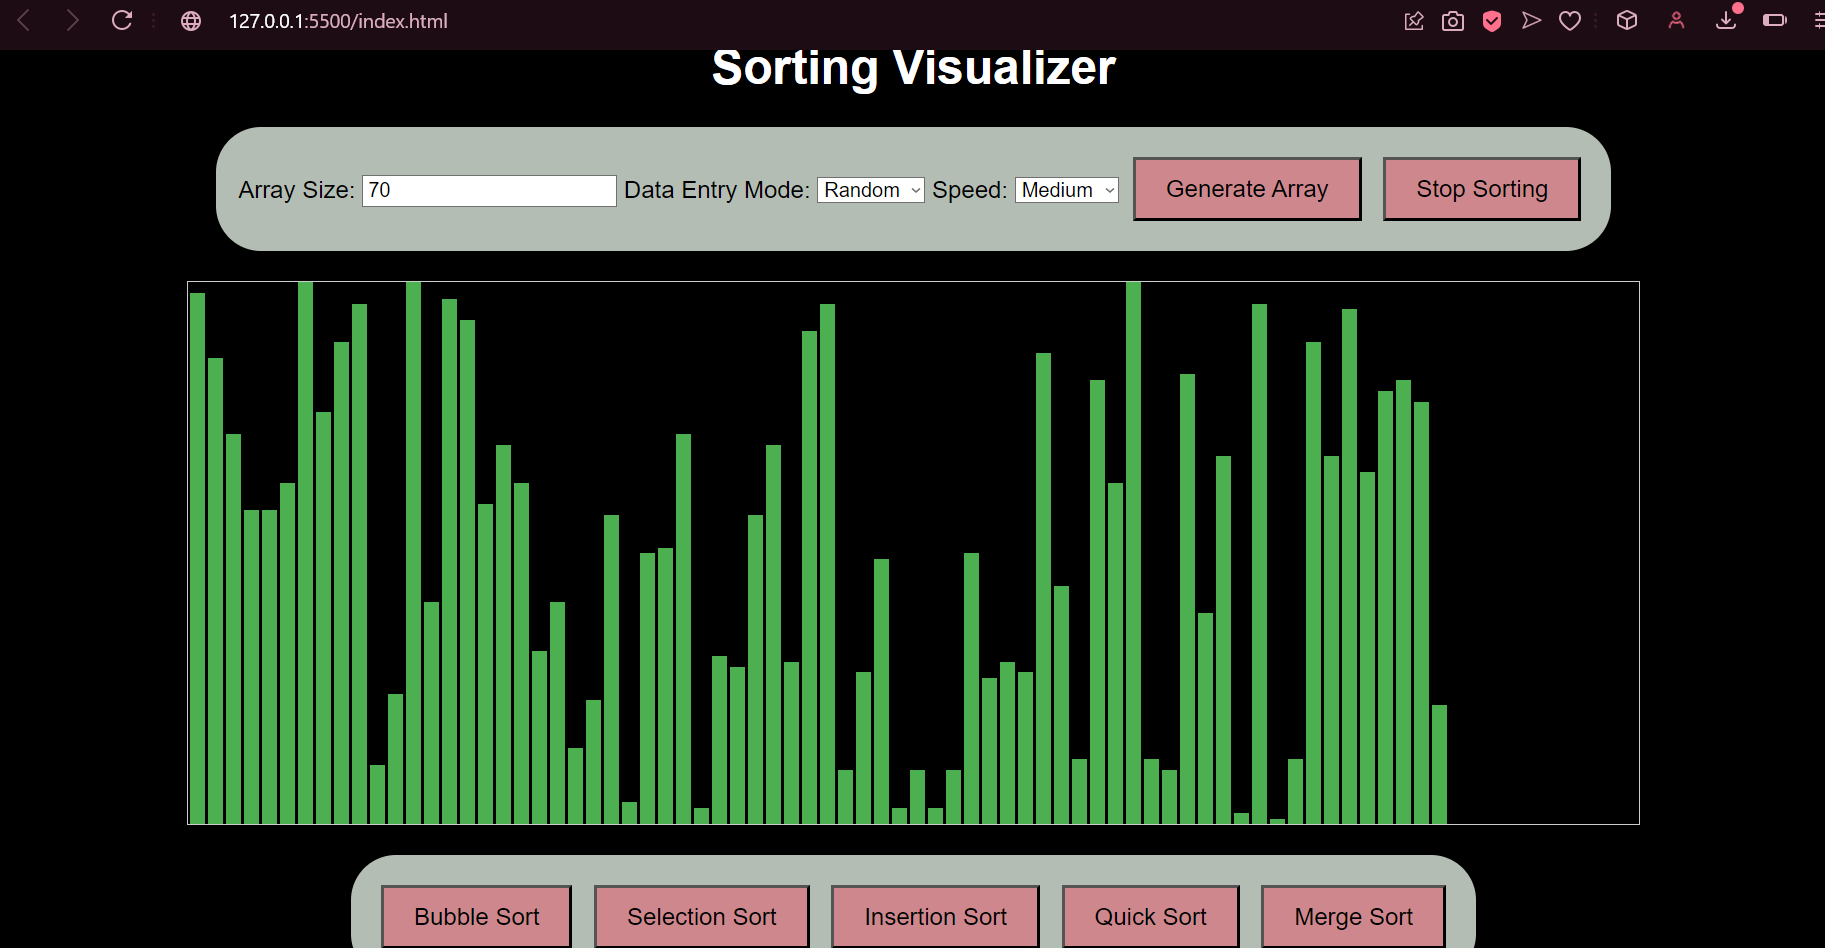1825x948 pixels.
Task: Take a snapshot using the camera icon
Action: tap(1453, 21)
